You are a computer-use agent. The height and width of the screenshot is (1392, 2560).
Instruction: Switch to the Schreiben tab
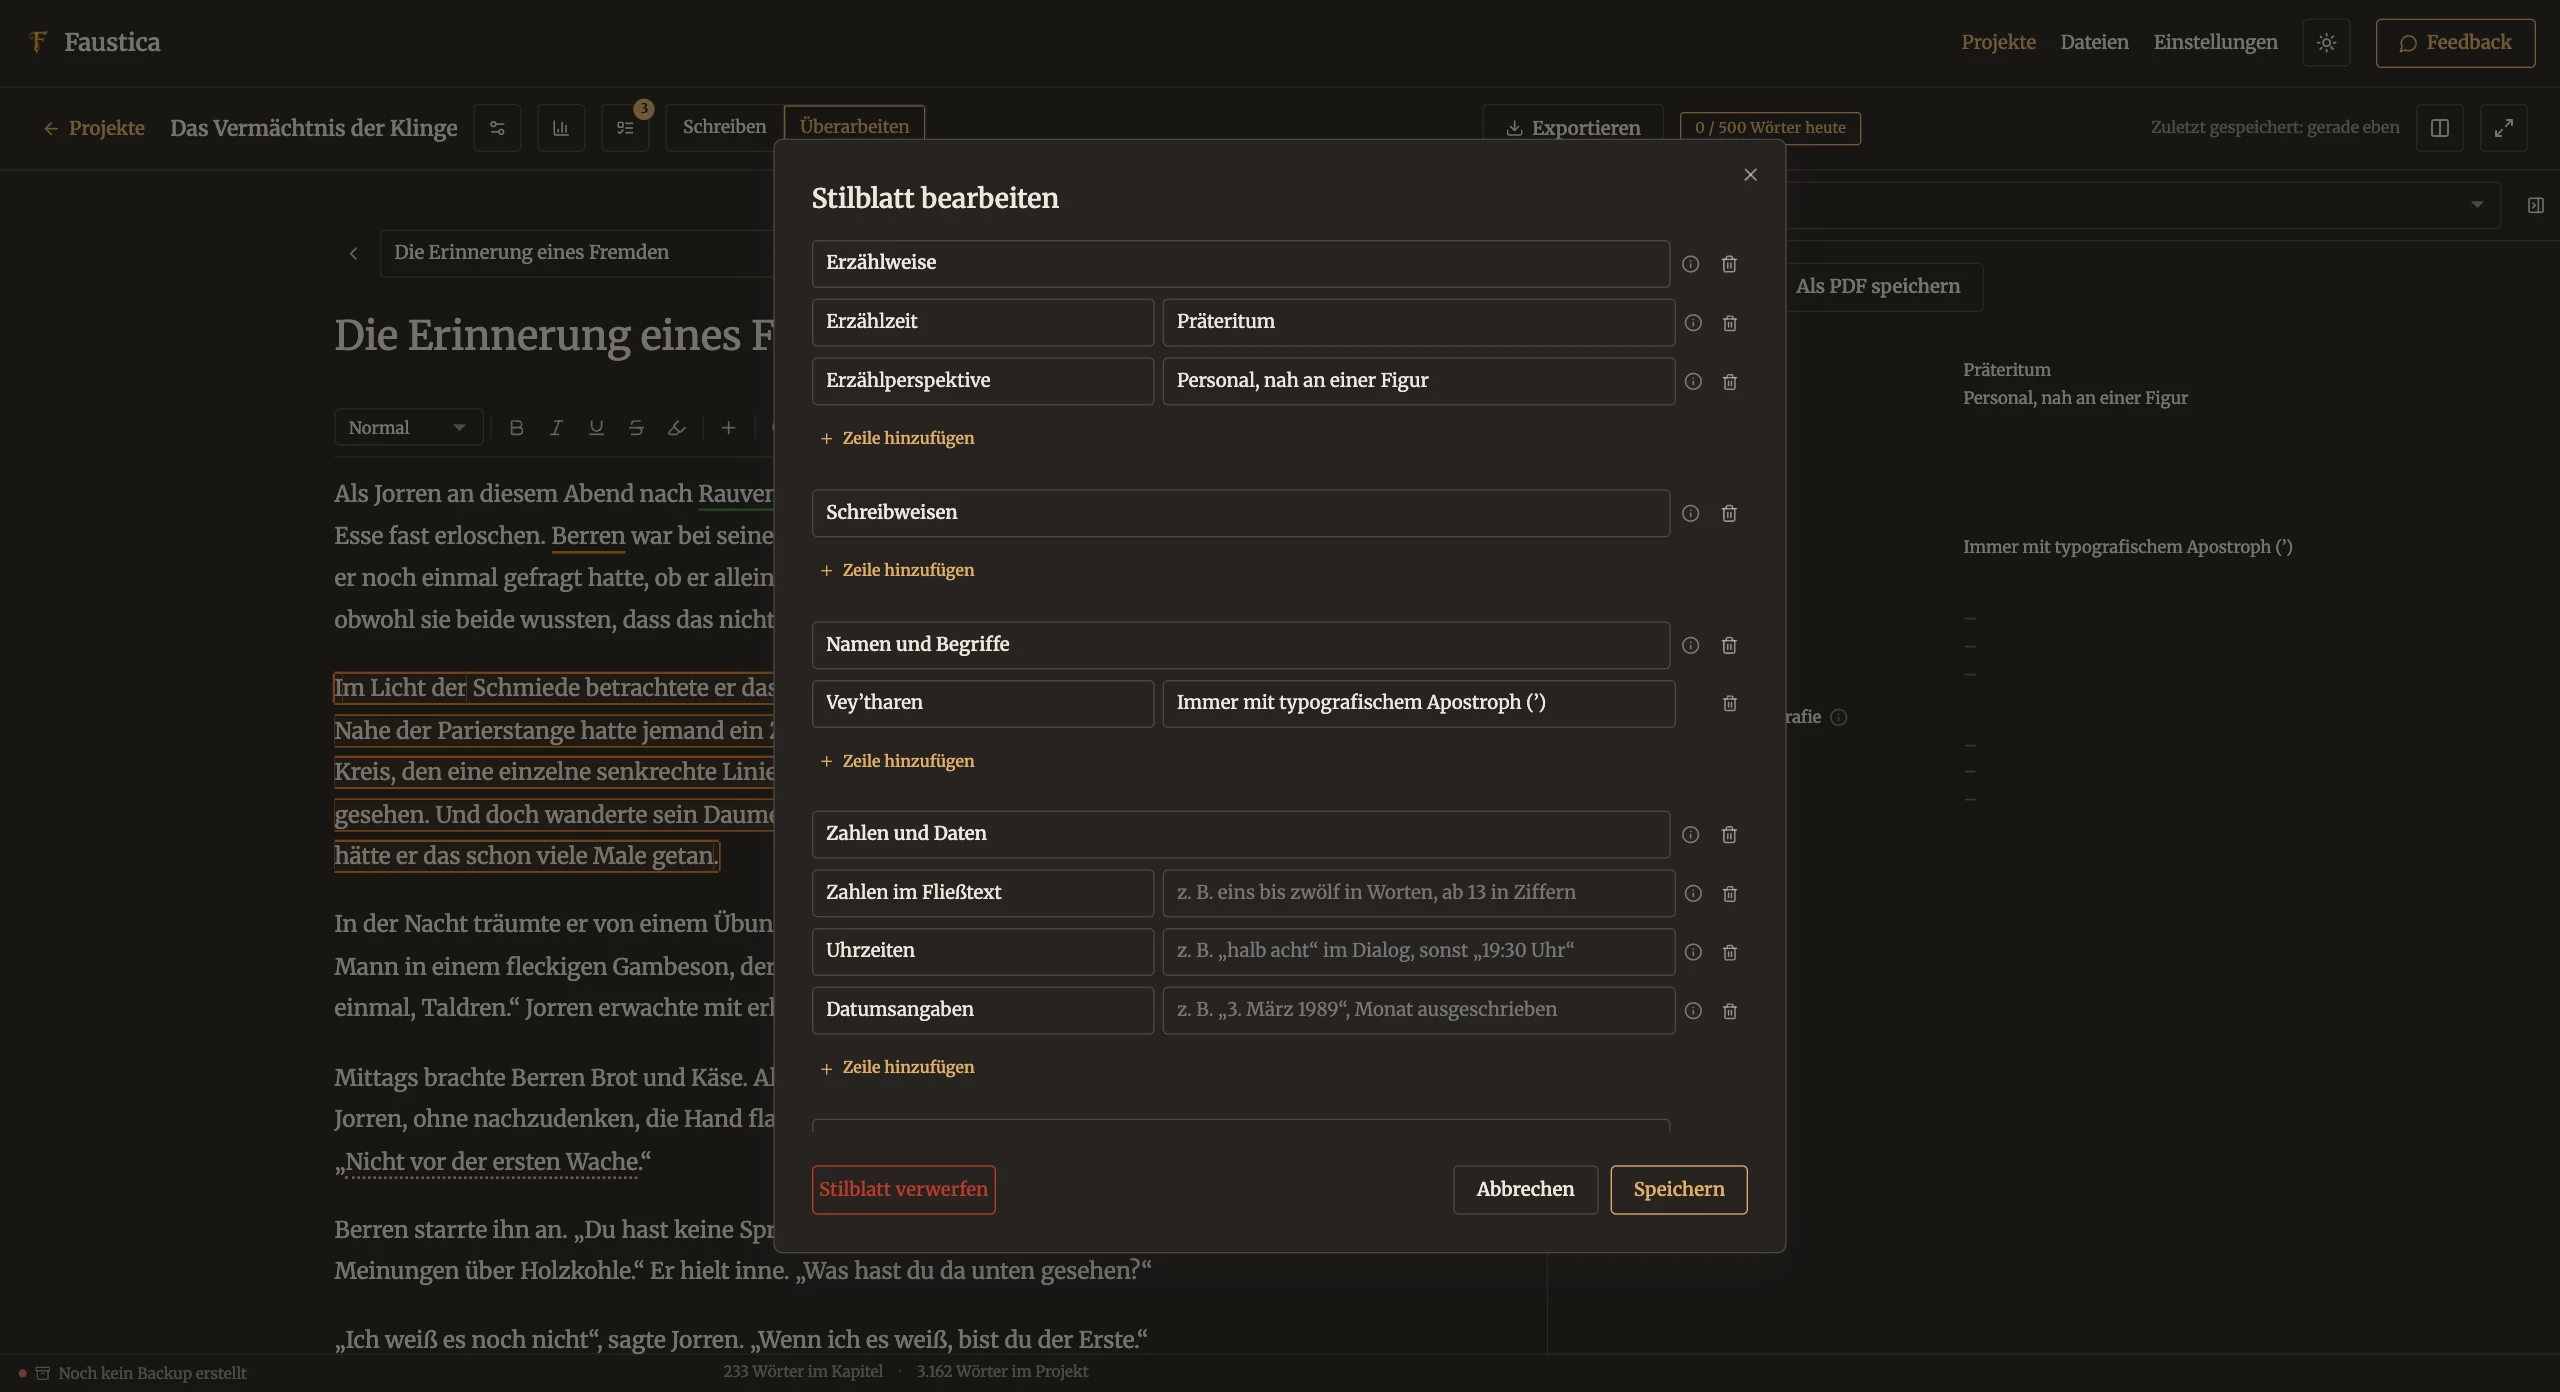[x=724, y=127]
